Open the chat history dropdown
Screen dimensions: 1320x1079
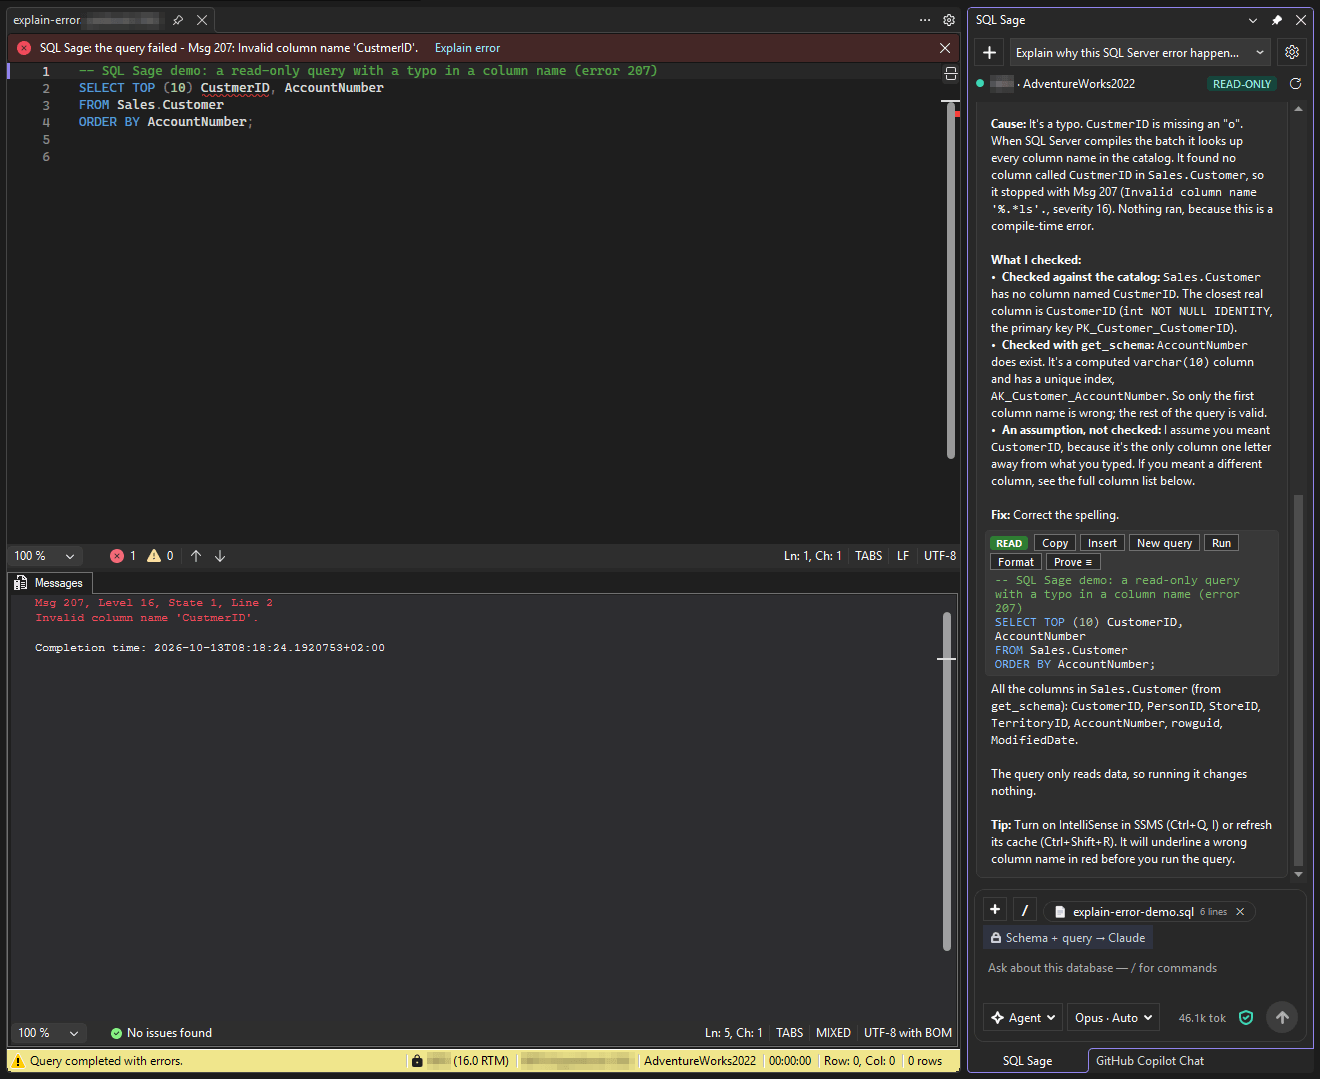1141,53
